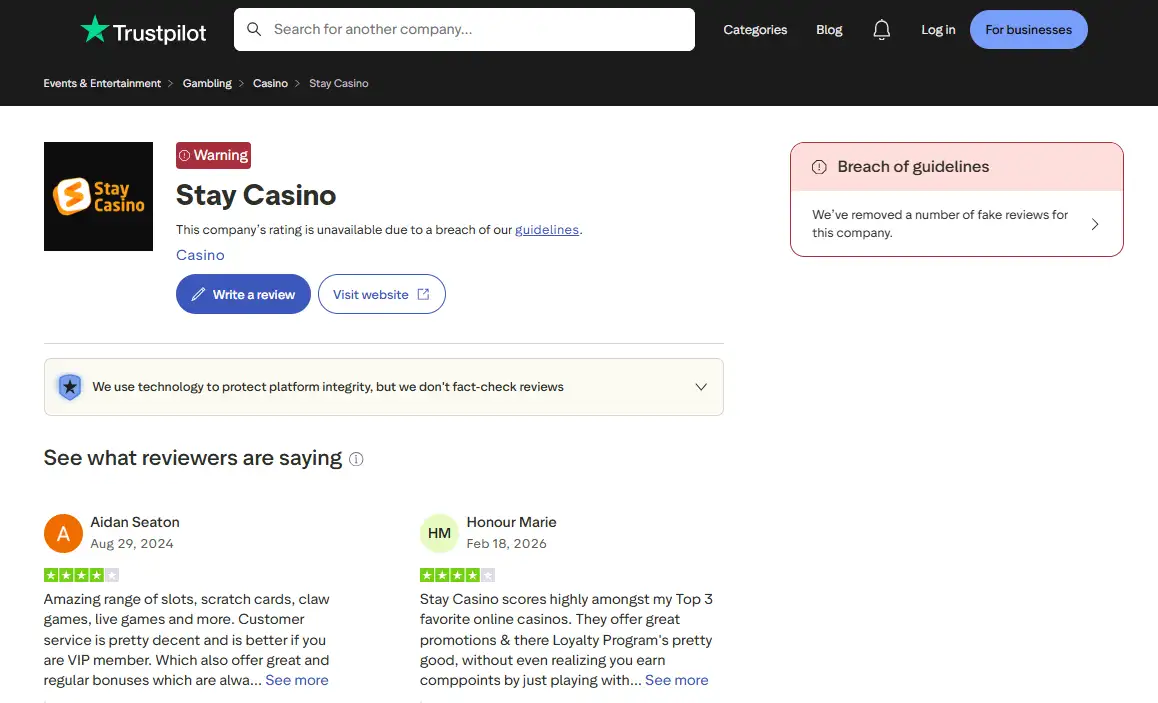Click the Stay Casino logo thumbnail
This screenshot has height=703, width=1158.
point(98,196)
